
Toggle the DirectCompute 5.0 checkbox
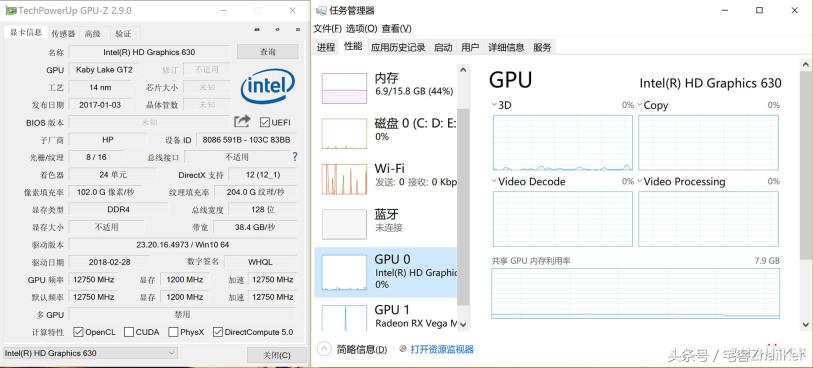click(x=218, y=332)
